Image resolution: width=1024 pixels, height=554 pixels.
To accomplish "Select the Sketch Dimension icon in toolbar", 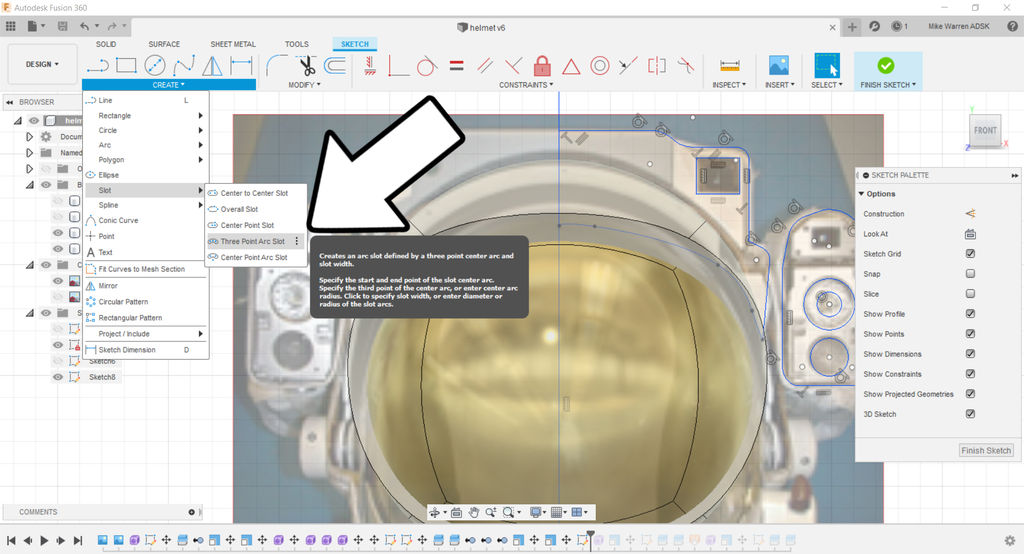I will [241, 65].
